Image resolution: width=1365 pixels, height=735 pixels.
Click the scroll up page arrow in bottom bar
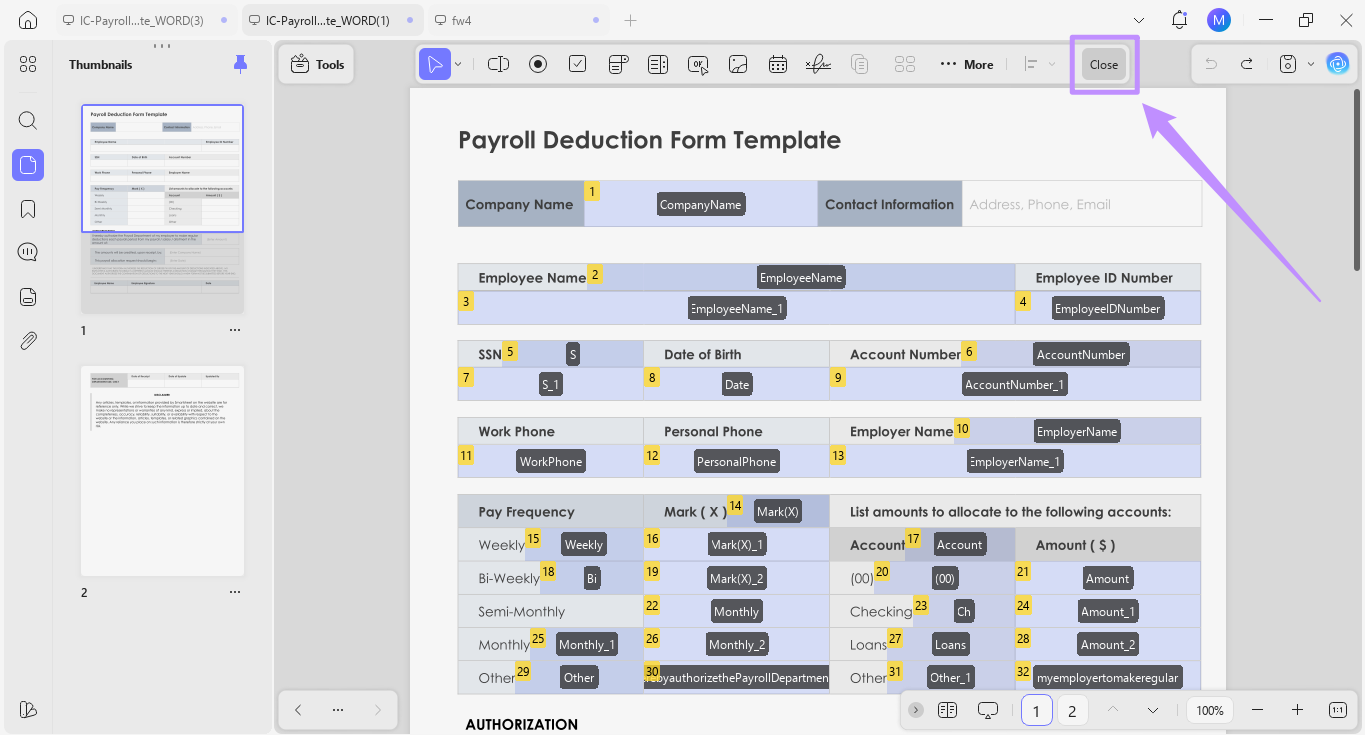pyautogui.click(x=1112, y=710)
